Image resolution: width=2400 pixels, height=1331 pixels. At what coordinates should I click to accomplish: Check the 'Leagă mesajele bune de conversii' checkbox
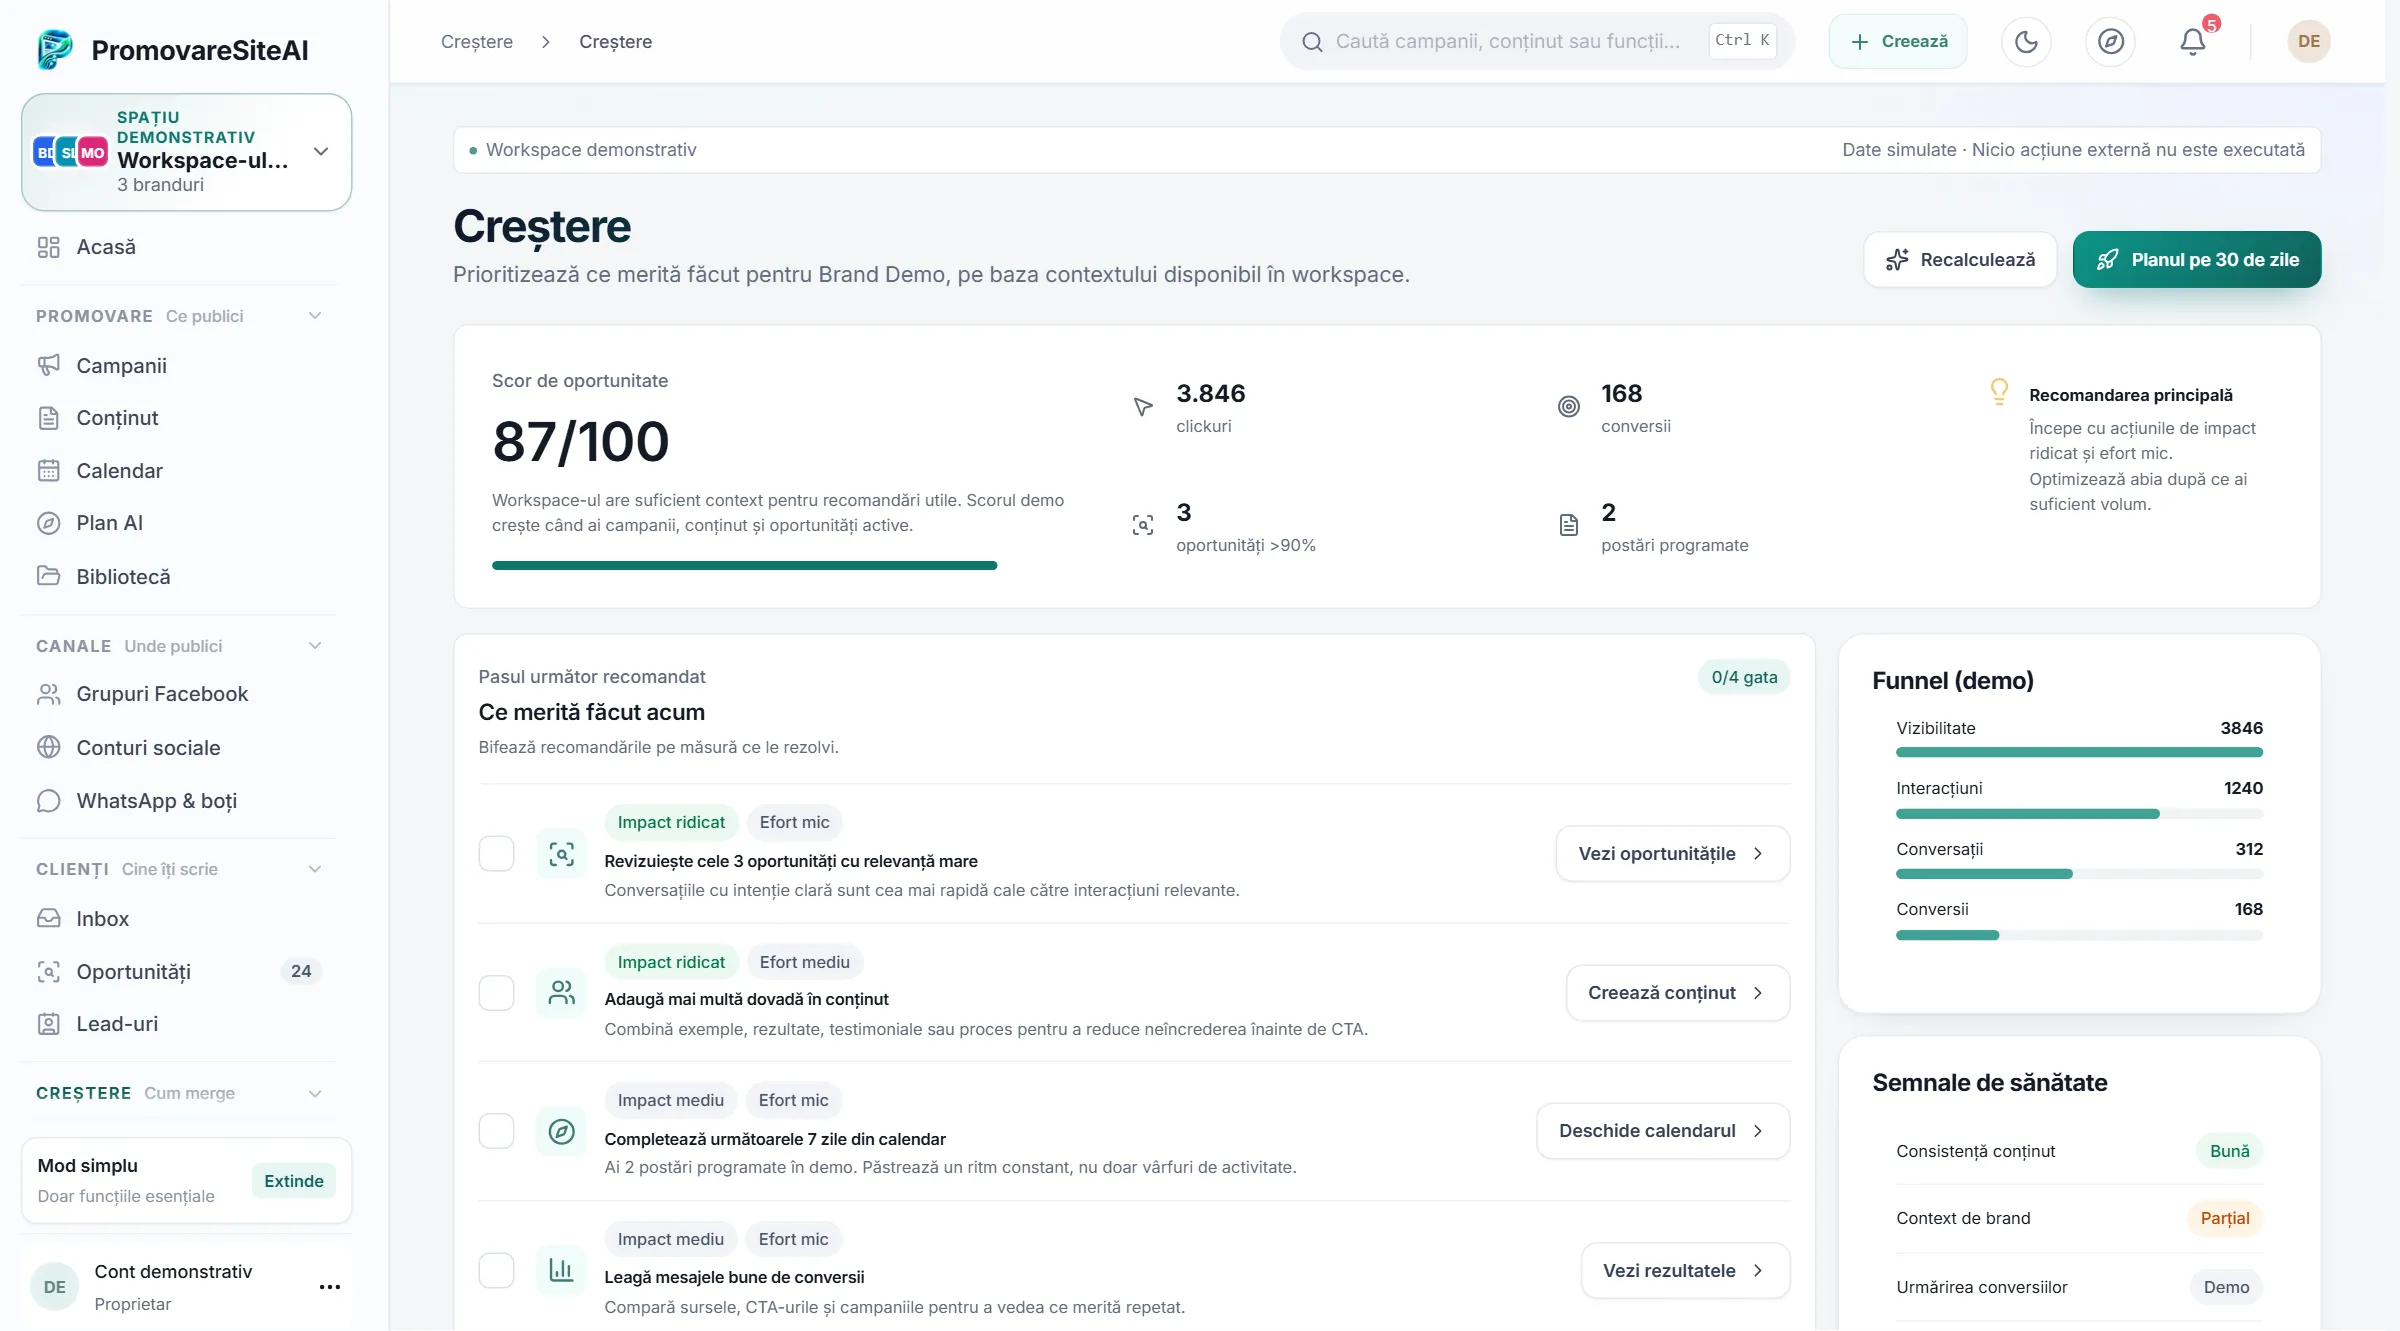click(496, 1271)
